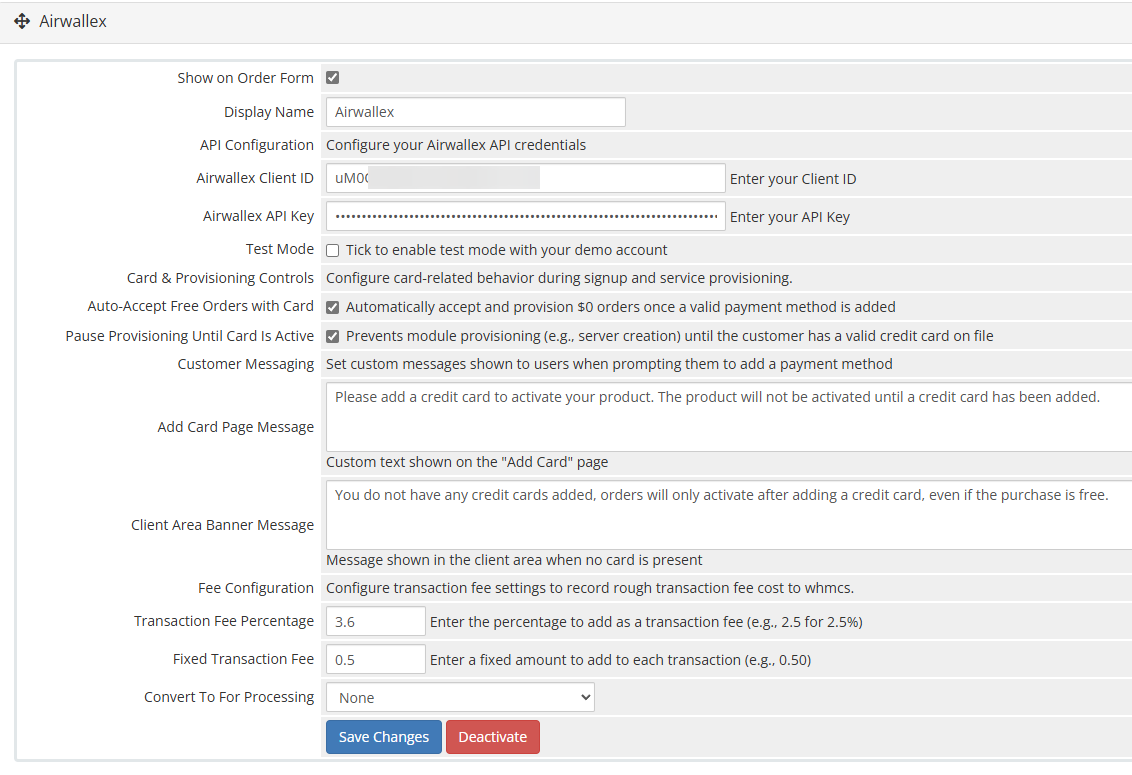Click inside the Display Name field
Screen dimensions: 1132x775
pyautogui.click(x=474, y=111)
